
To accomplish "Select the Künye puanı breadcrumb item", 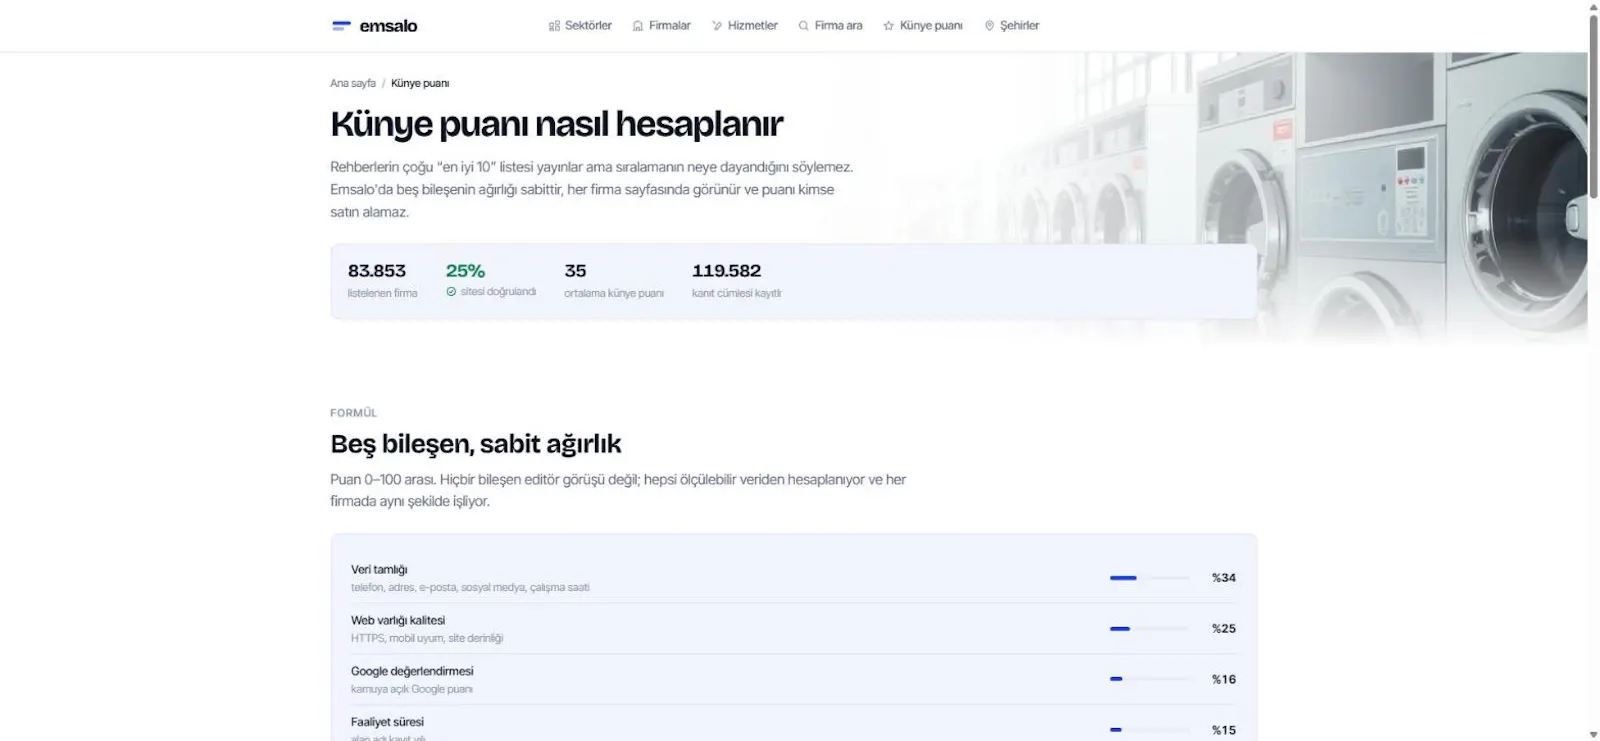I will [420, 83].
